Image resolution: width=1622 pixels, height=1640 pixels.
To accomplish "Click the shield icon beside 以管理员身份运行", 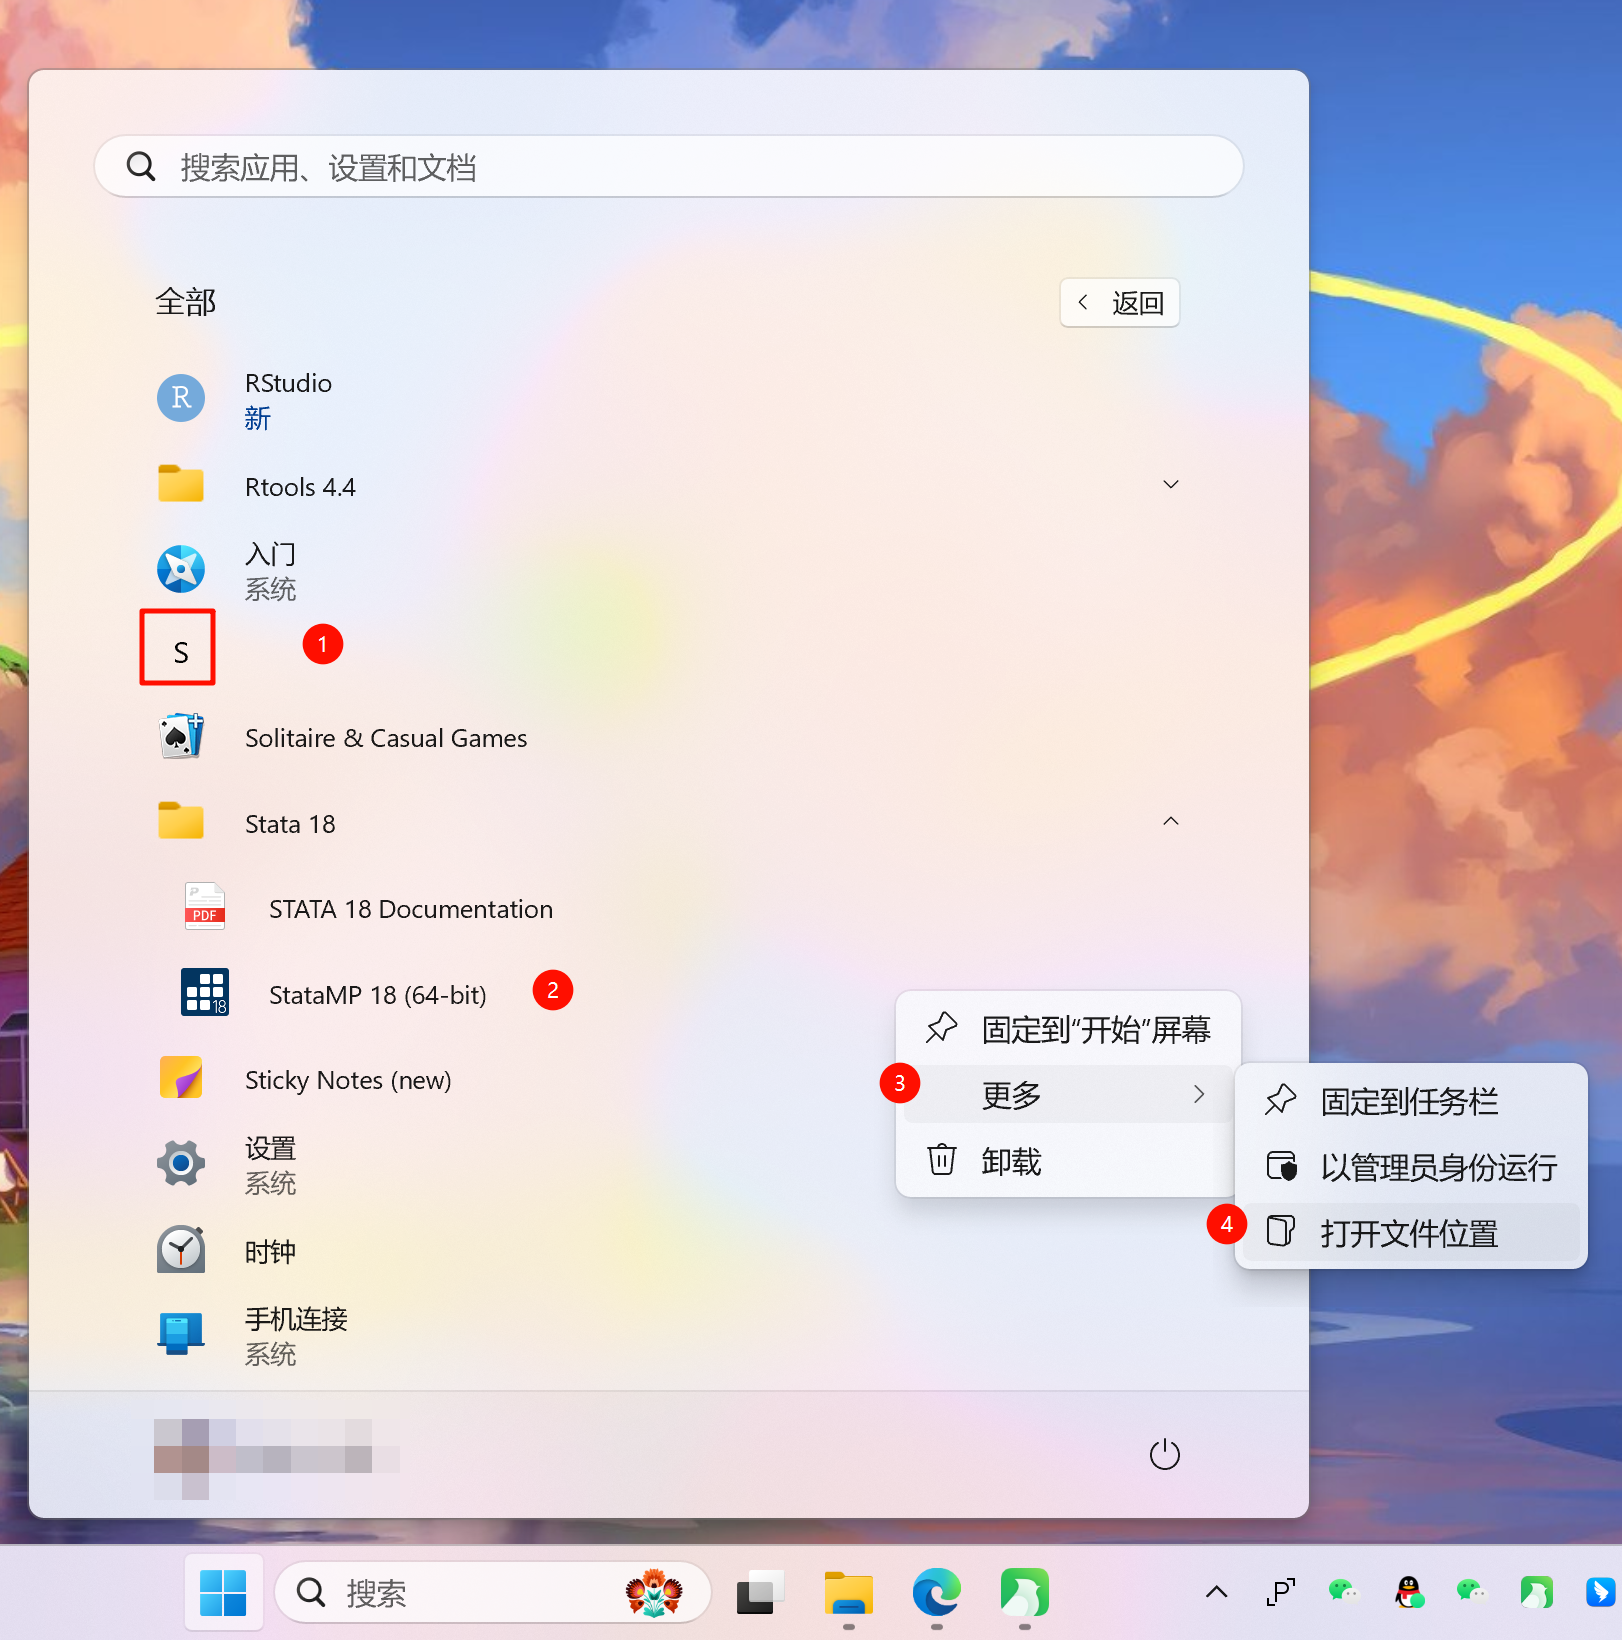I will pos(1281,1166).
